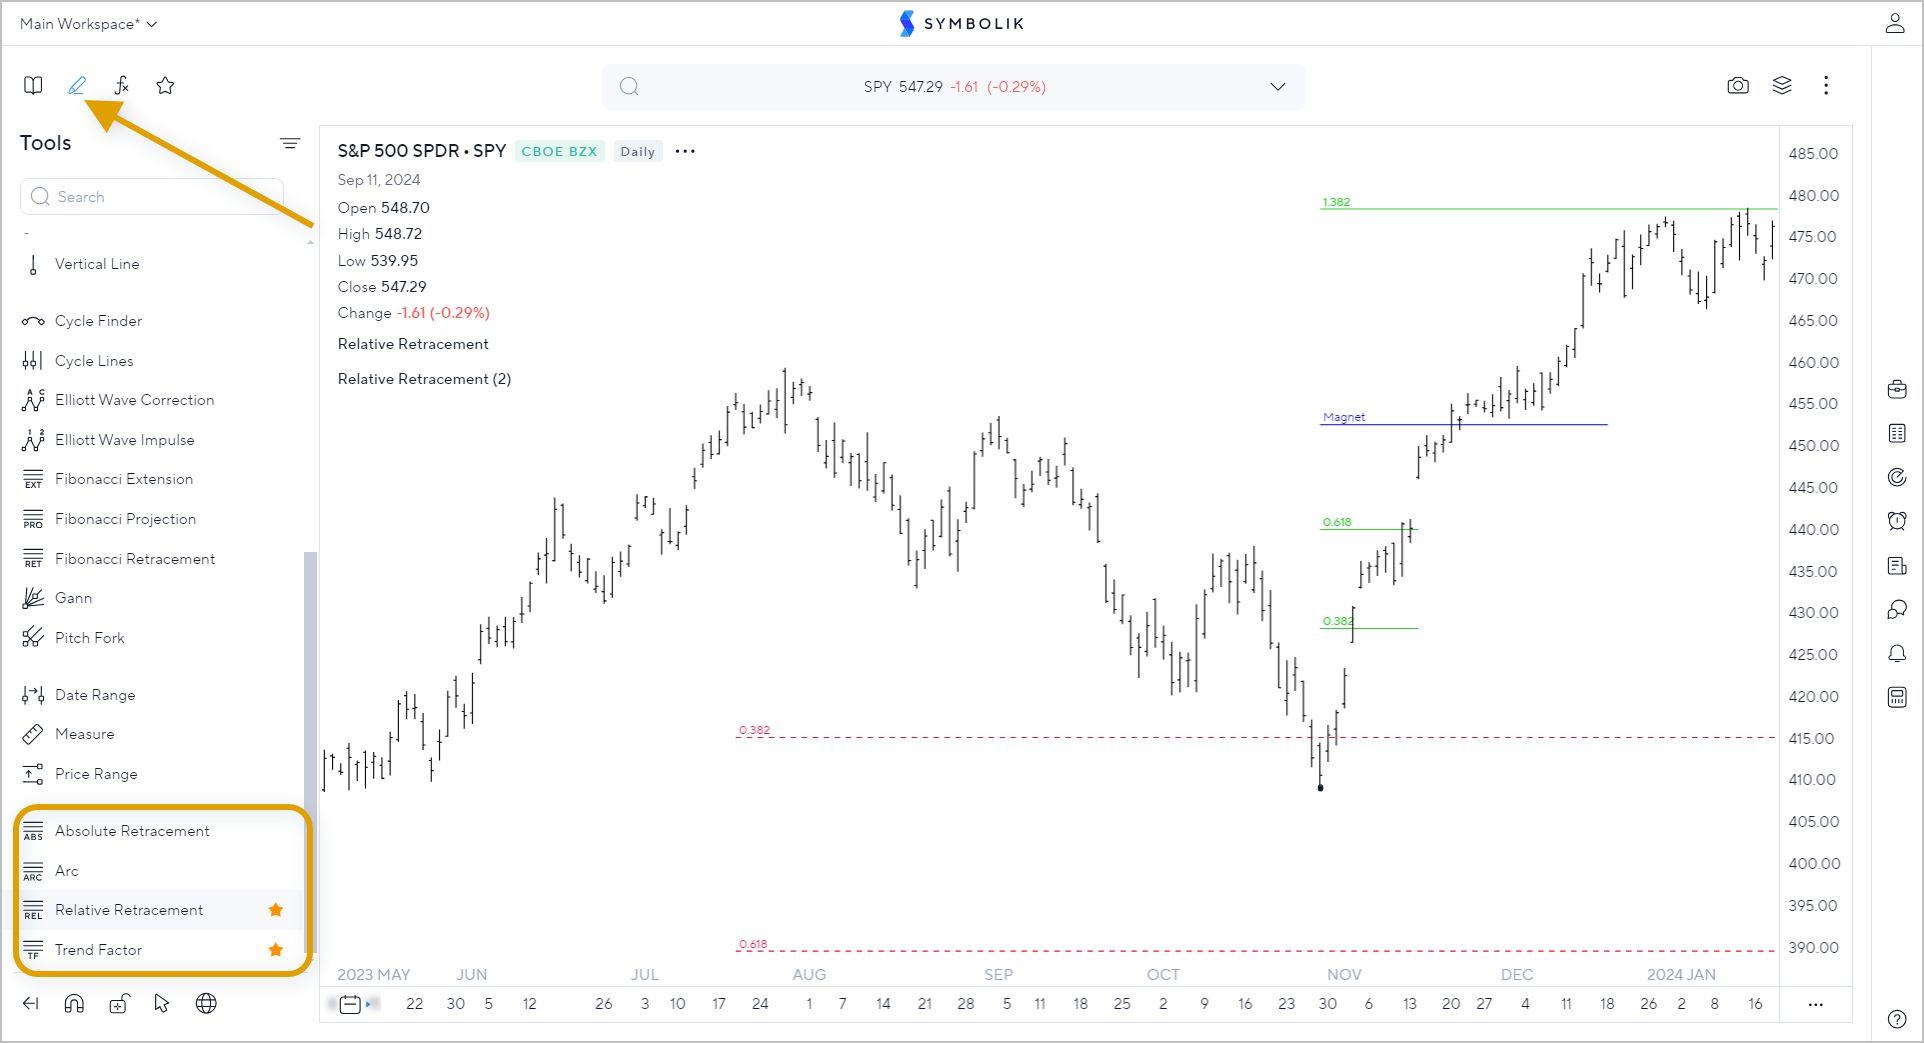The height and width of the screenshot is (1043, 1924).
Task: Unfavorite Relative Retracement via its orange star
Action: coord(276,910)
